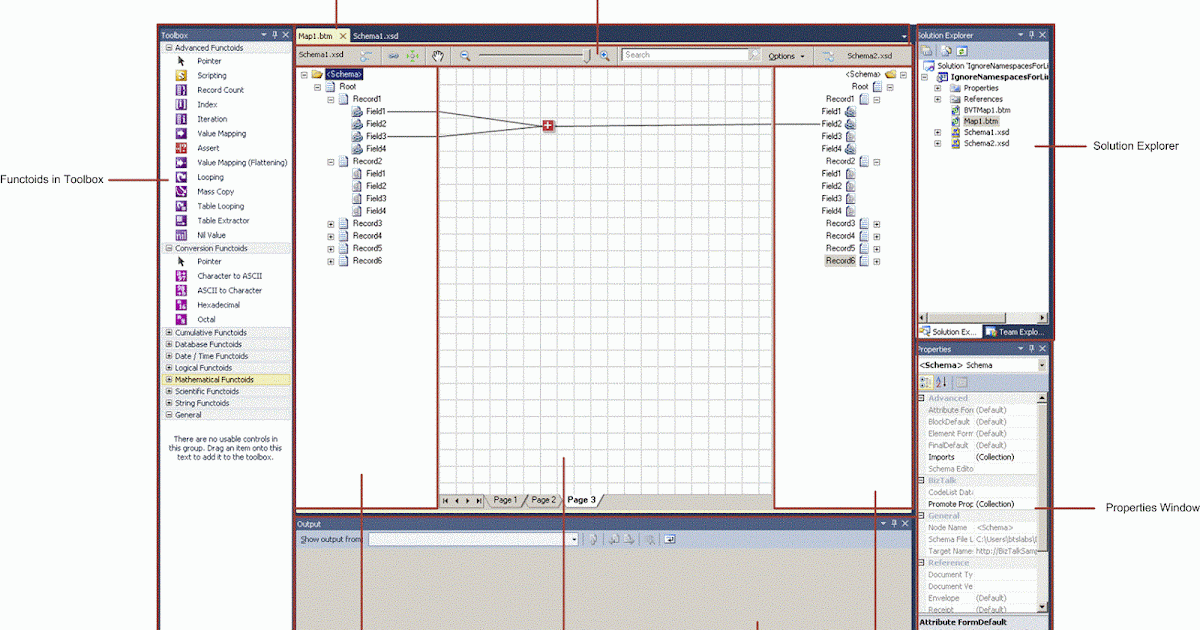Image resolution: width=1200 pixels, height=630 pixels.
Task: Select the Looping functoid in the Toolbox
Action: 210,177
